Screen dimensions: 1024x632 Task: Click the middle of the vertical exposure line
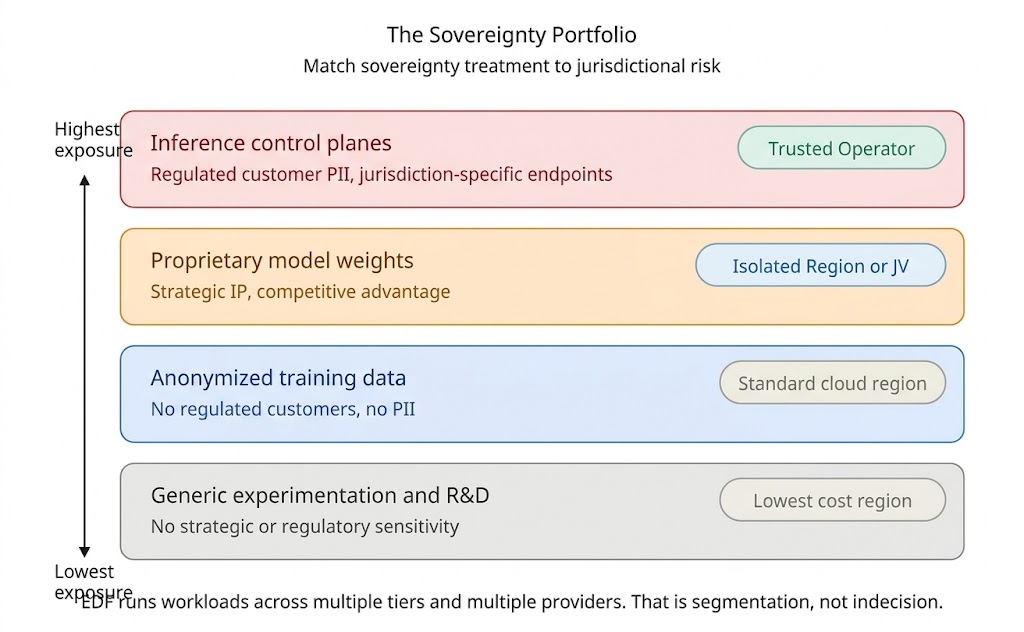point(85,365)
